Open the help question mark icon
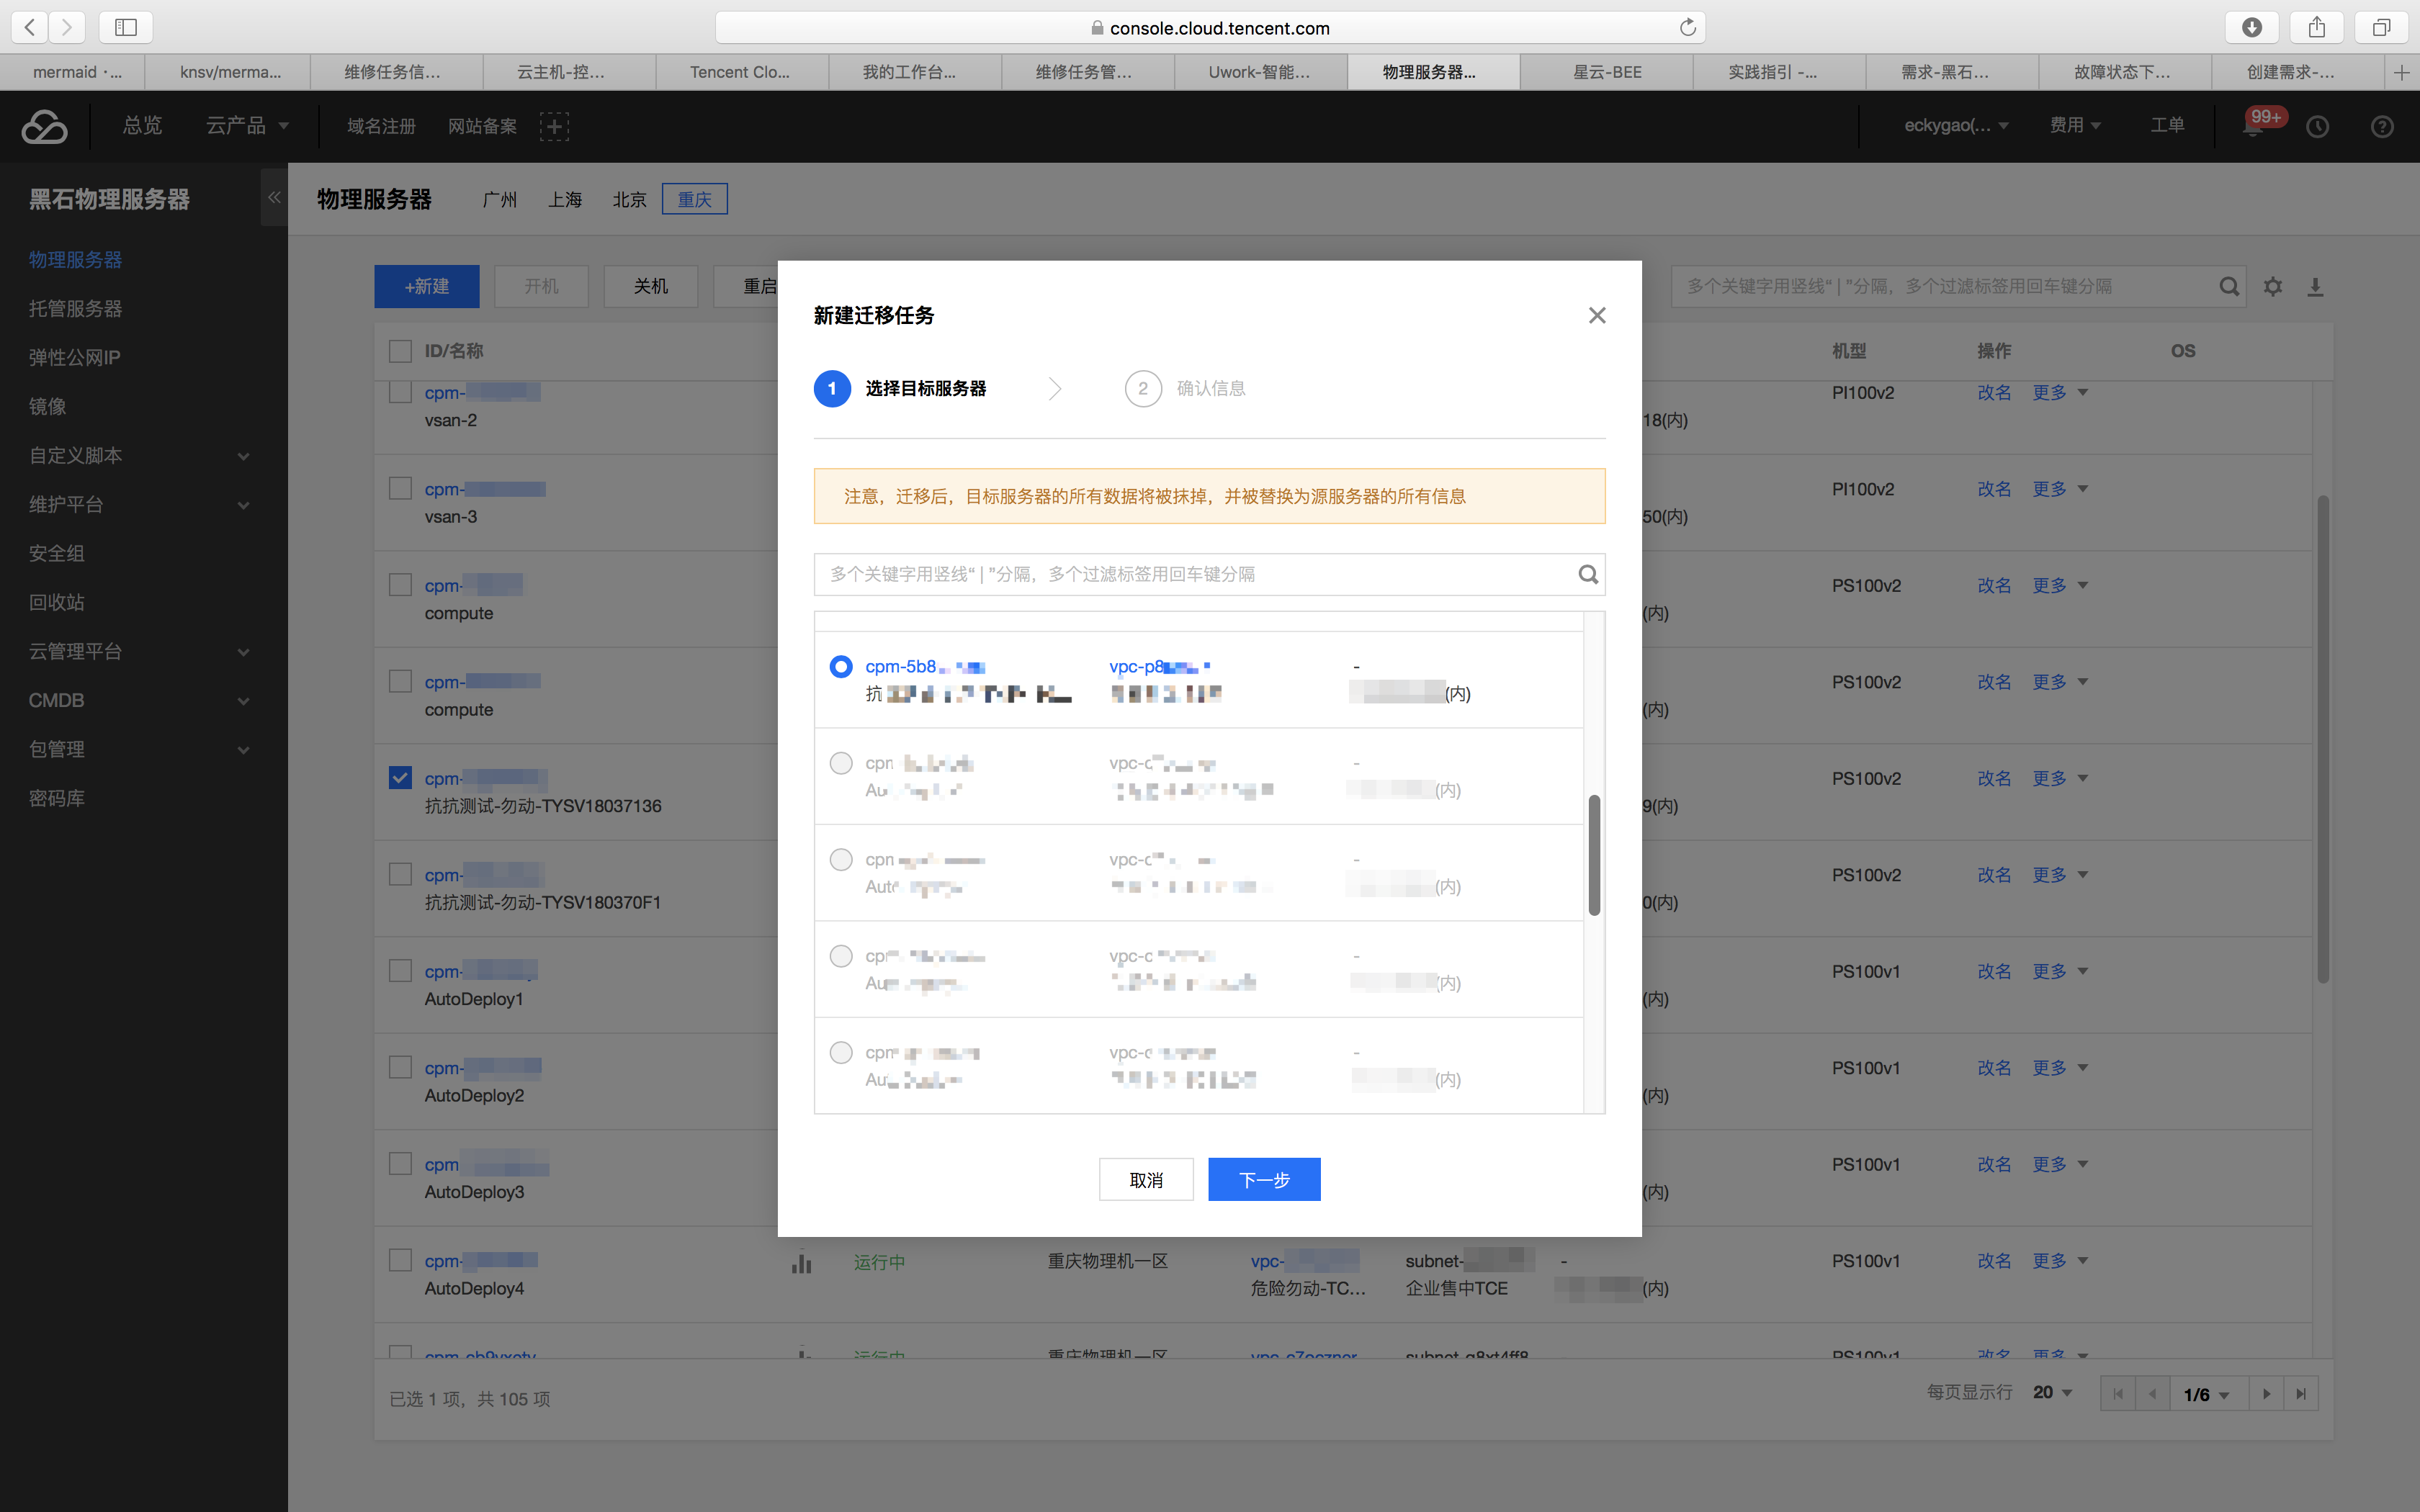 tap(2382, 126)
